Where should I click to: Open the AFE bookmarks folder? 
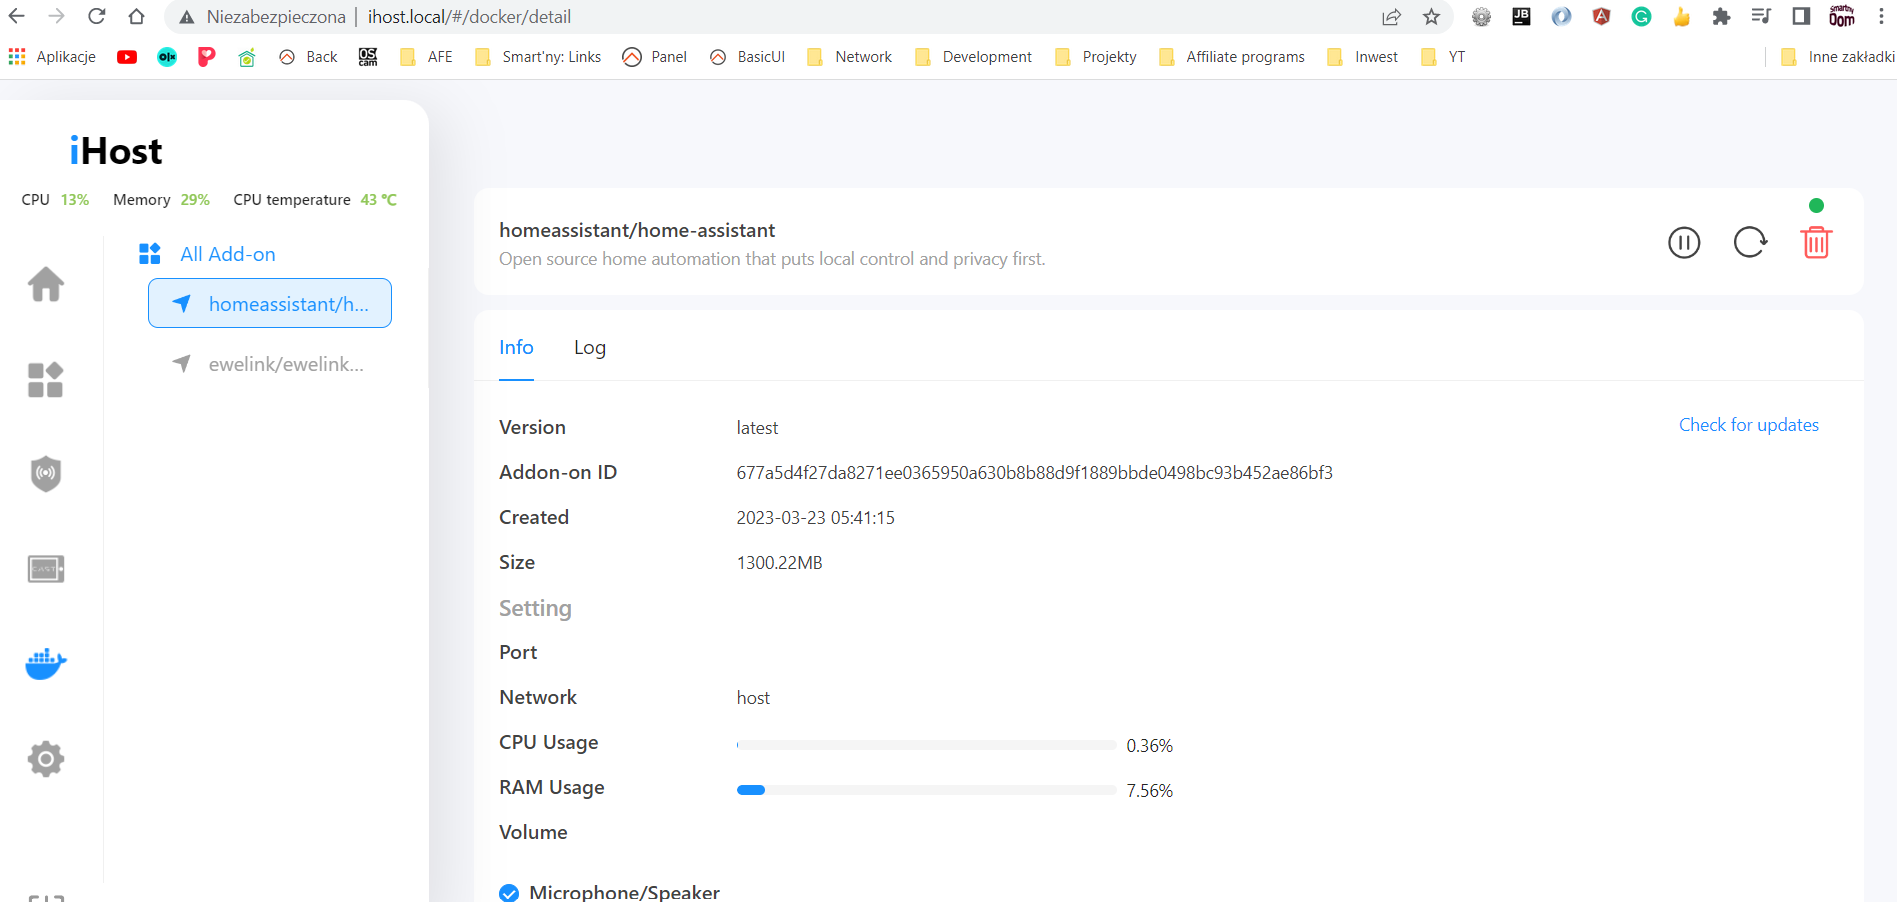pos(426,57)
